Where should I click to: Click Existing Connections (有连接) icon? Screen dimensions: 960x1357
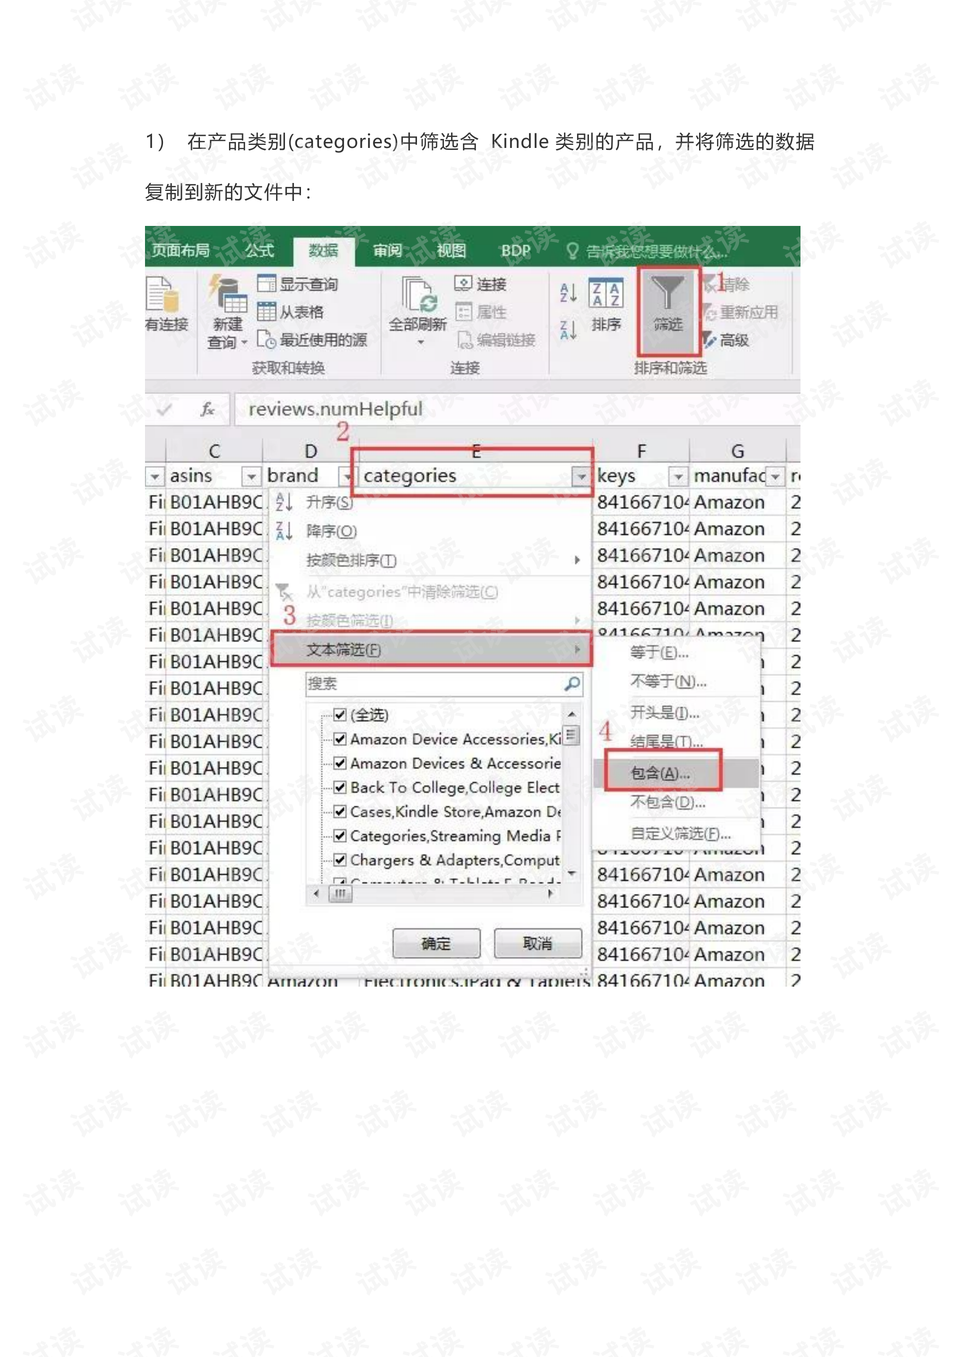click(x=162, y=295)
